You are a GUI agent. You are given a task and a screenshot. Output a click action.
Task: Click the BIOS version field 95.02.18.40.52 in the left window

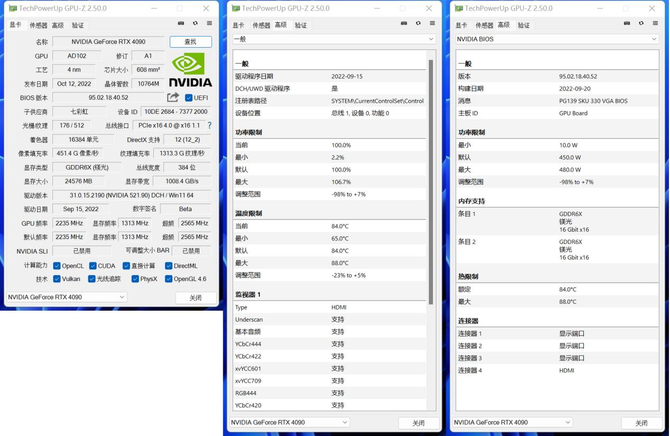[108, 97]
